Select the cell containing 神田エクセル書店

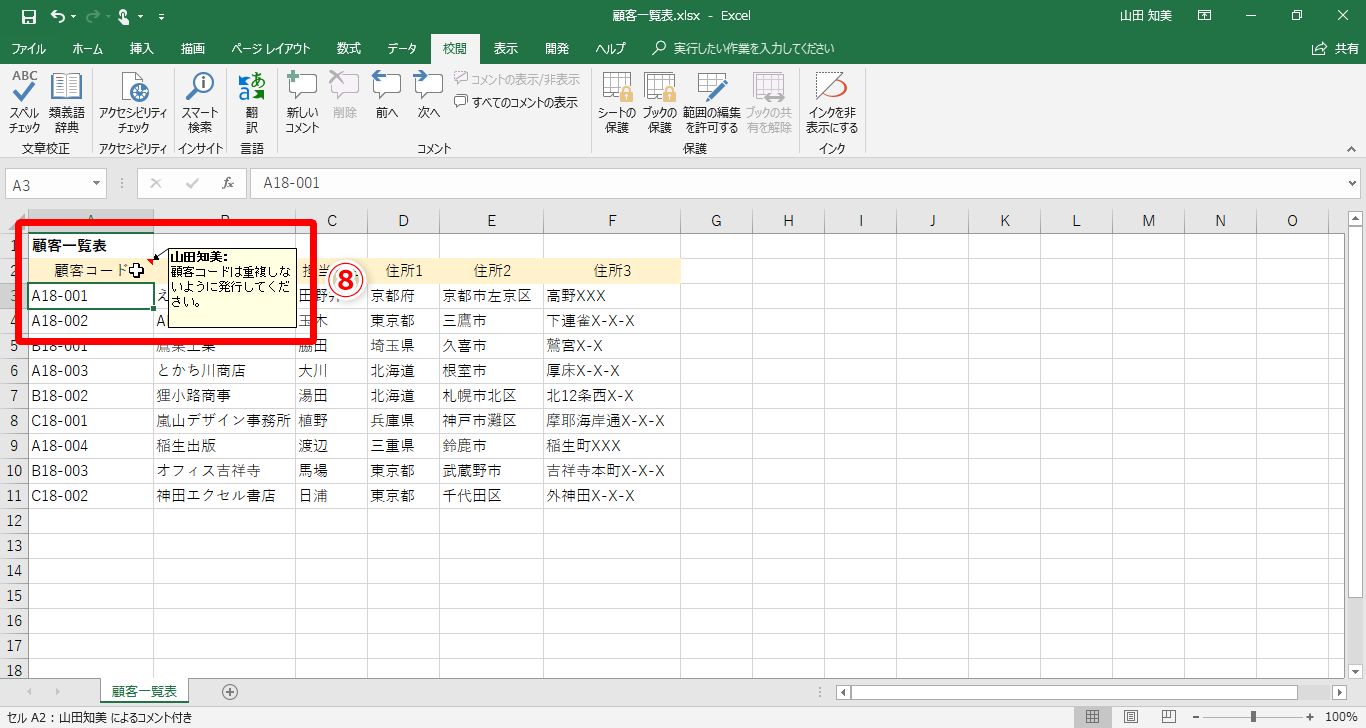pyautogui.click(x=224, y=496)
